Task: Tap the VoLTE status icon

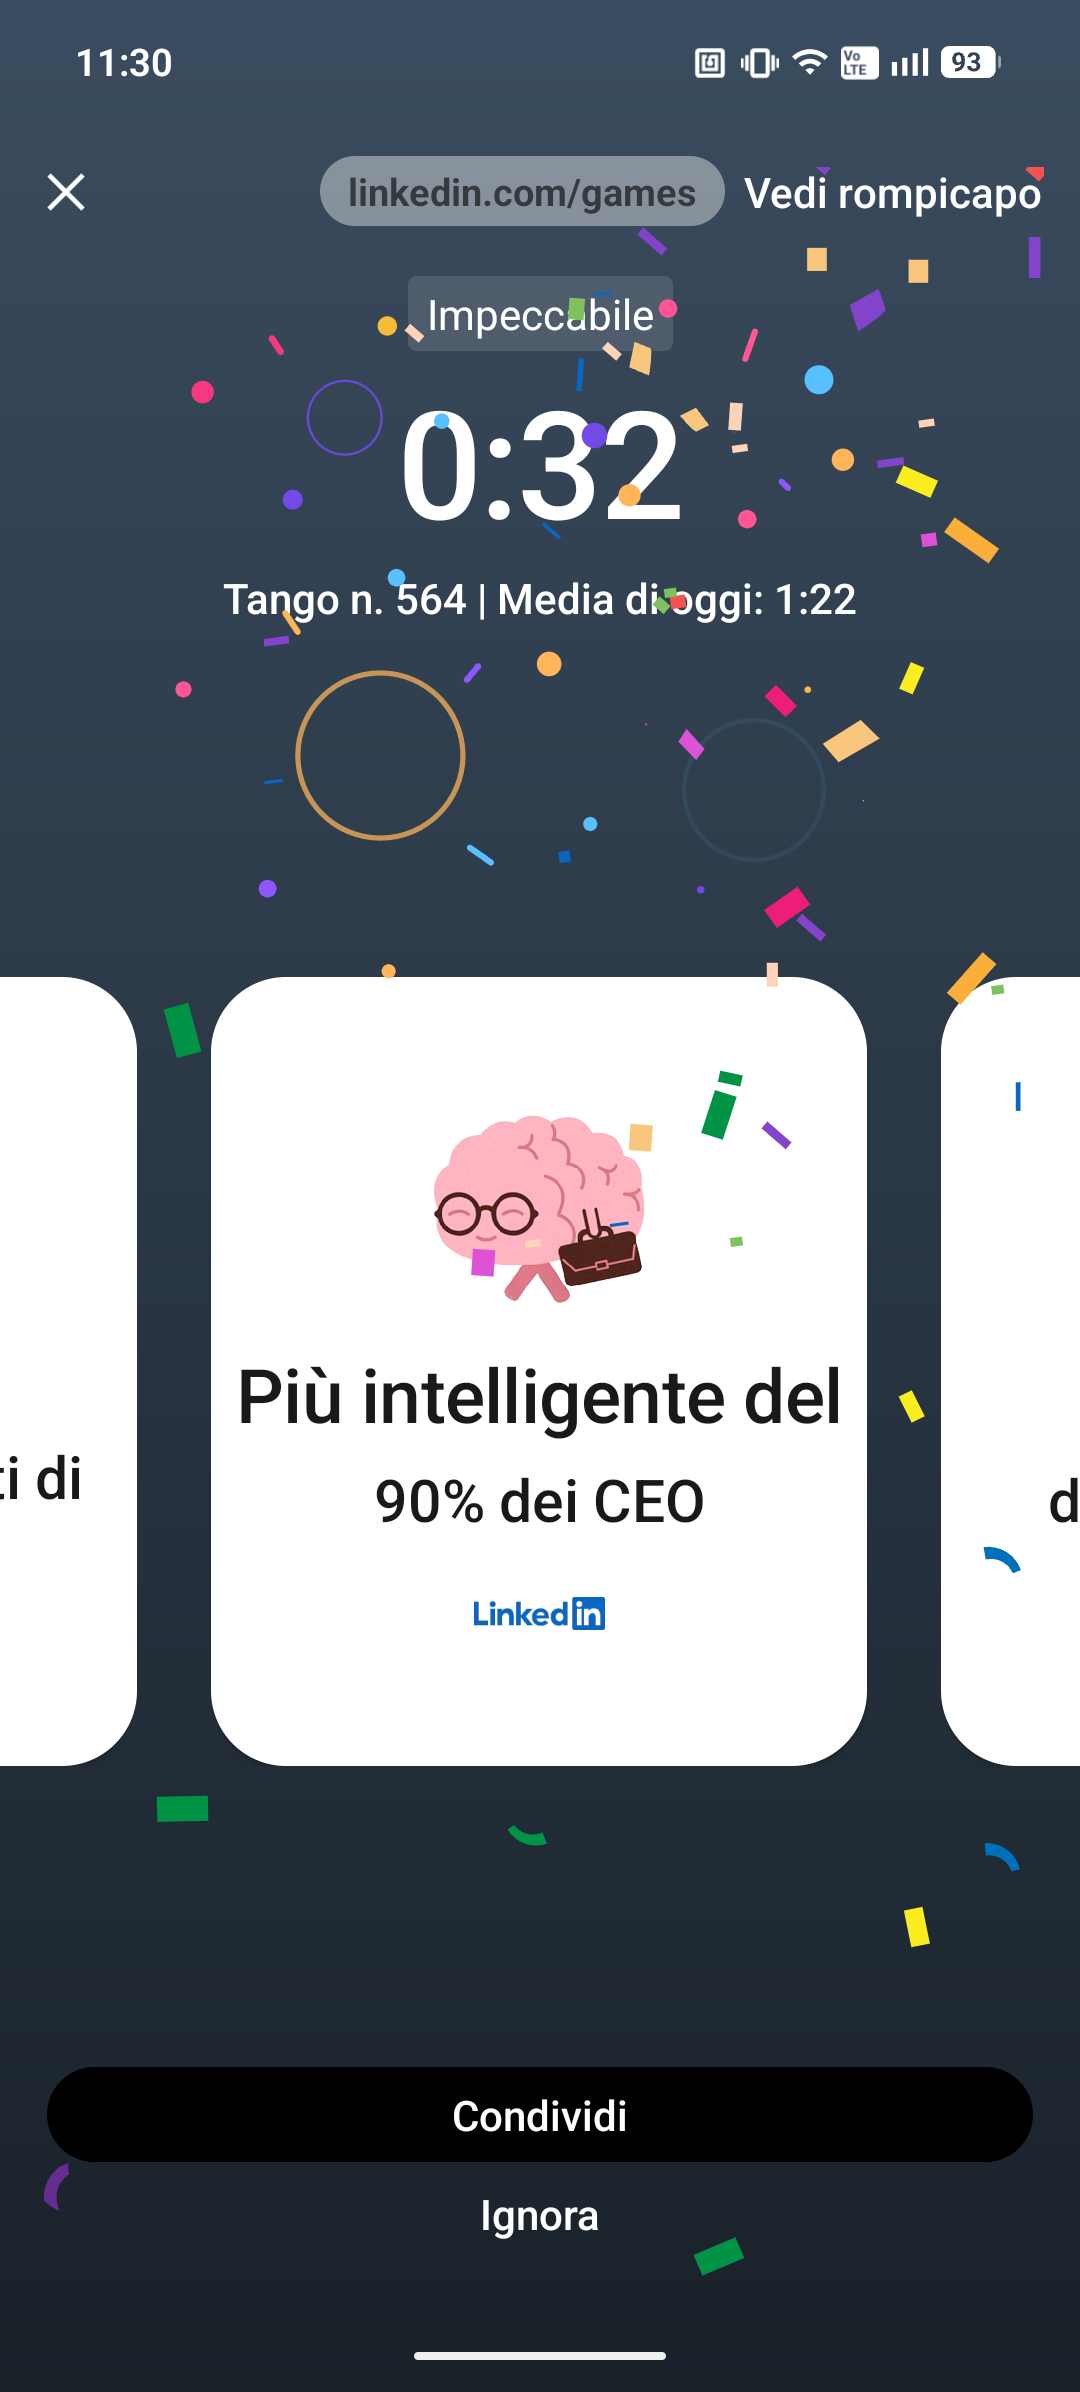Action: (x=859, y=63)
